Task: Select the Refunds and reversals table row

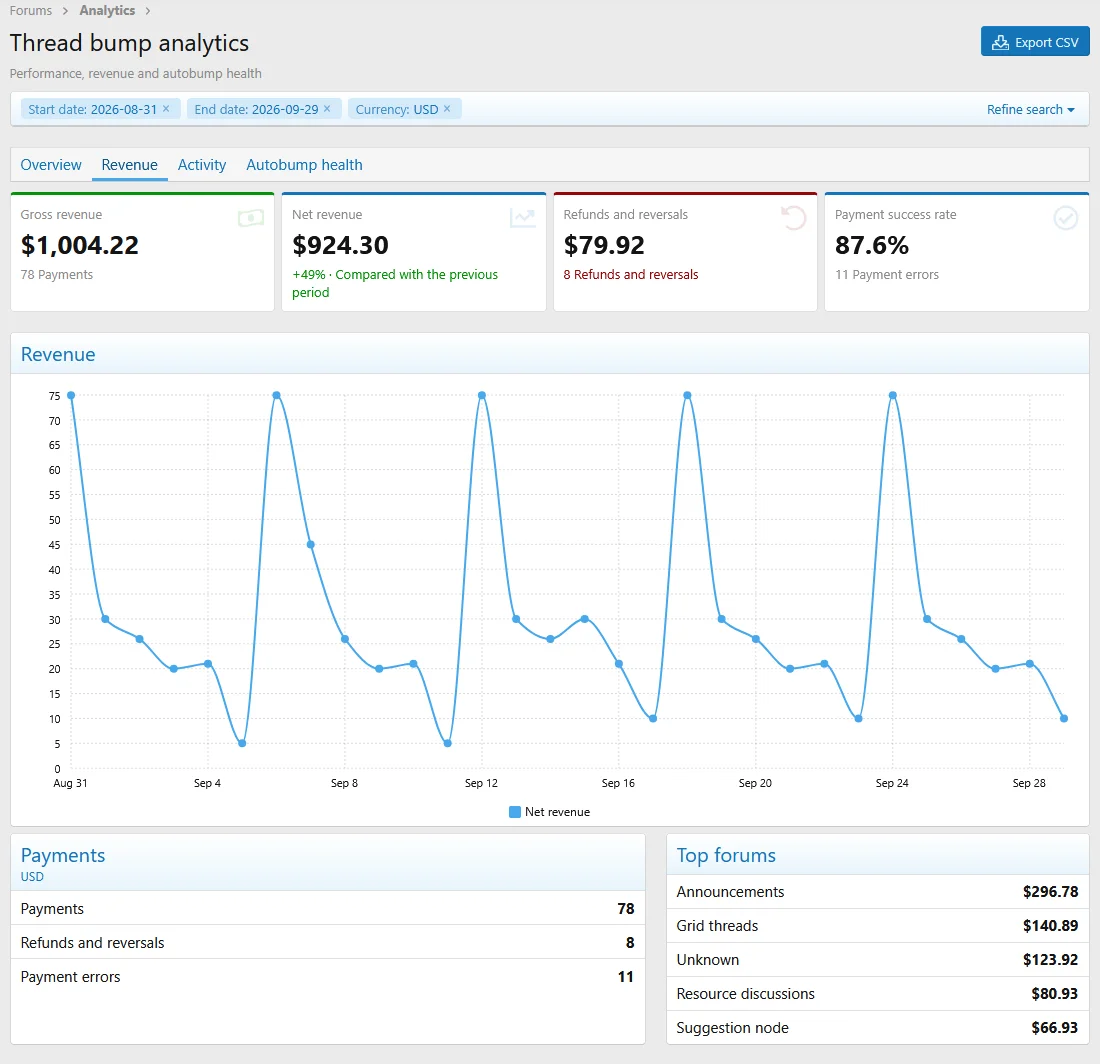Action: pos(328,943)
